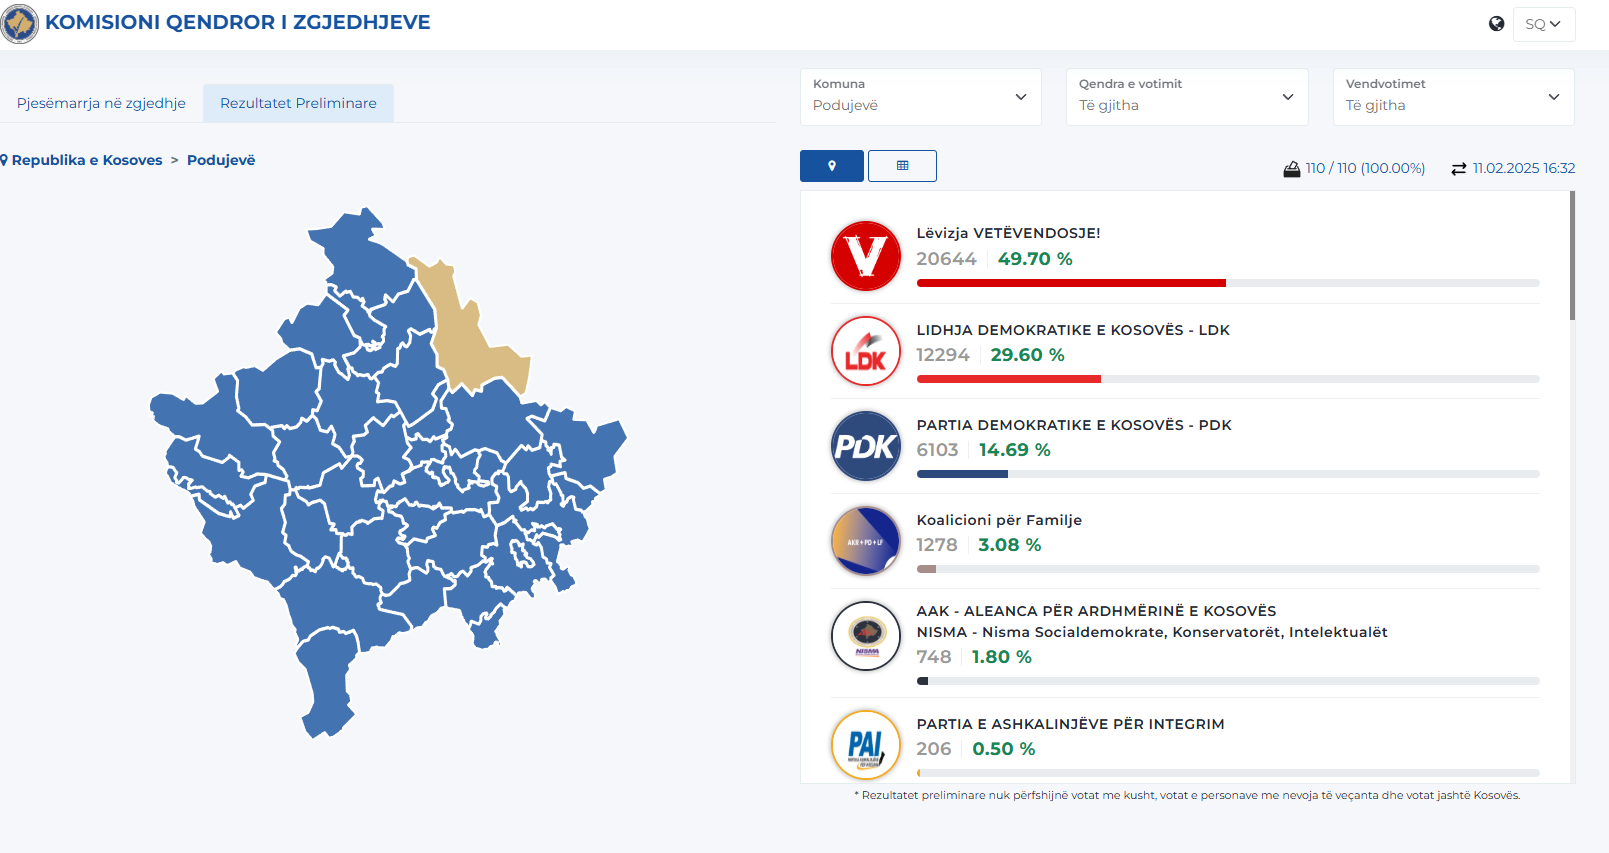
Task: Open the SQ language dropdown
Action: pos(1543,24)
